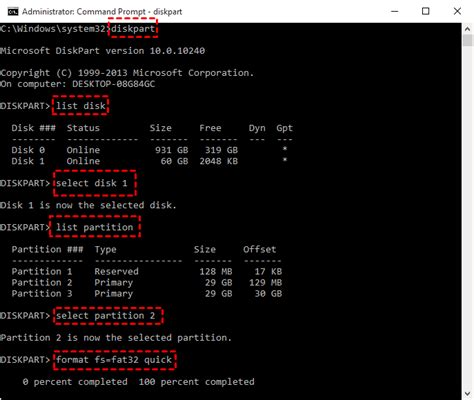The height and width of the screenshot is (400, 474).
Task: Click the 'C:\Windows\system32>' prompt
Action: pyautogui.click(x=55, y=29)
